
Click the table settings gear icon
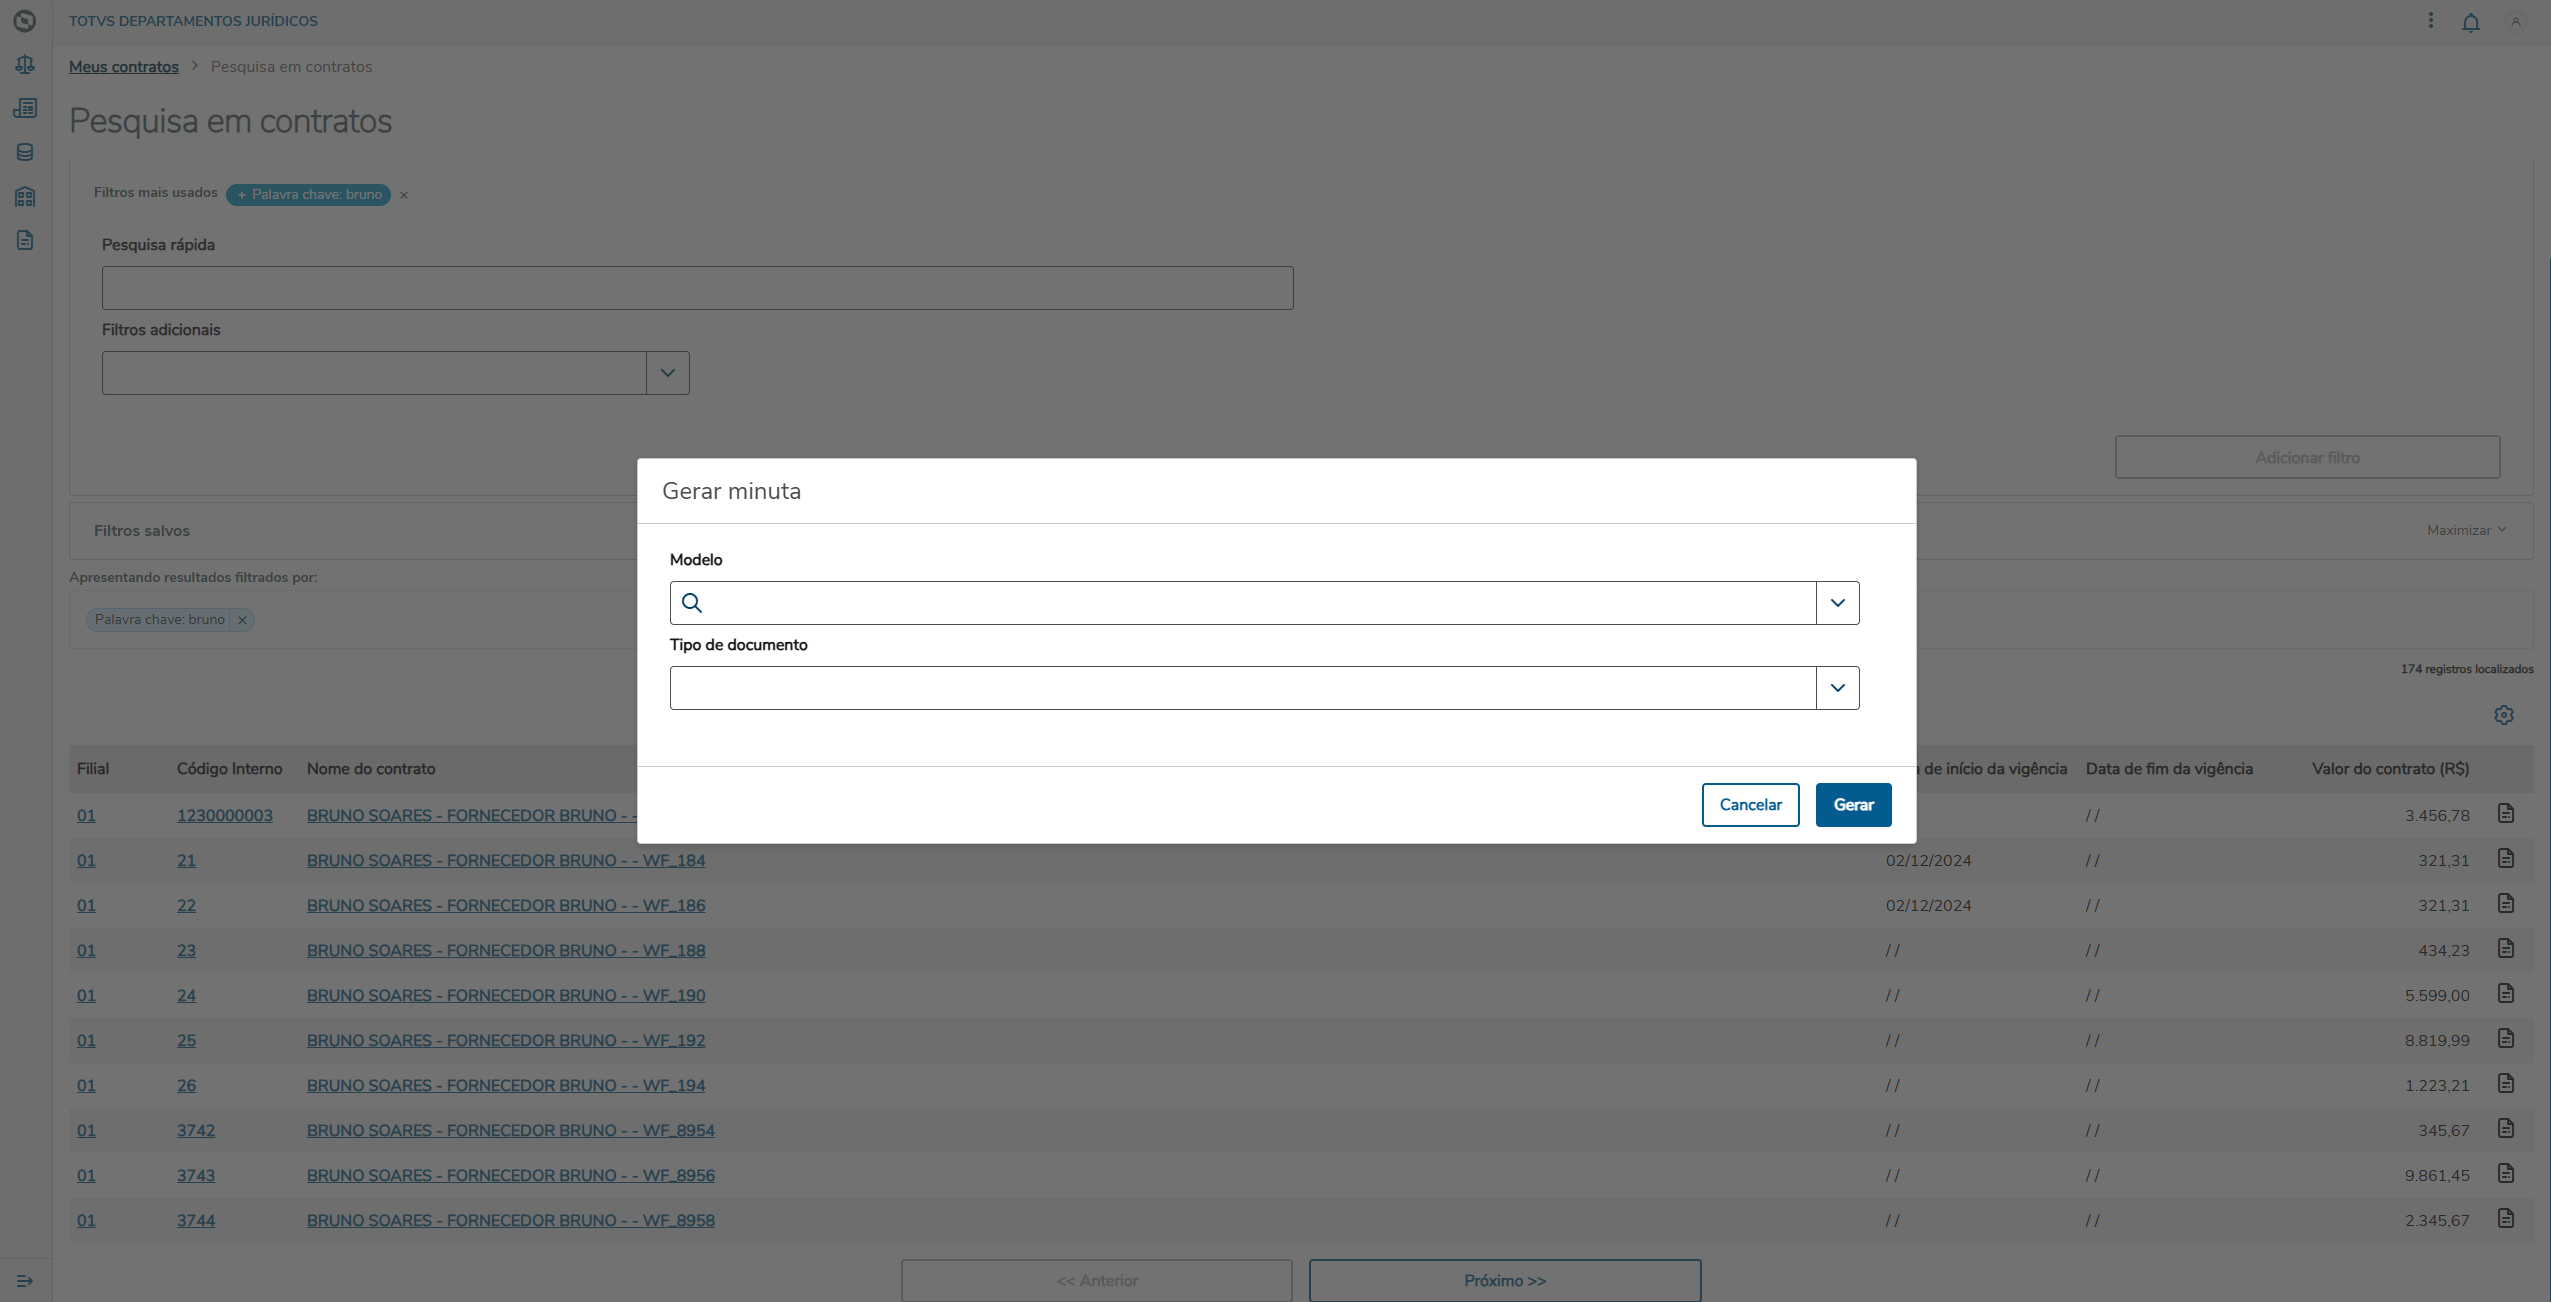(x=2503, y=715)
